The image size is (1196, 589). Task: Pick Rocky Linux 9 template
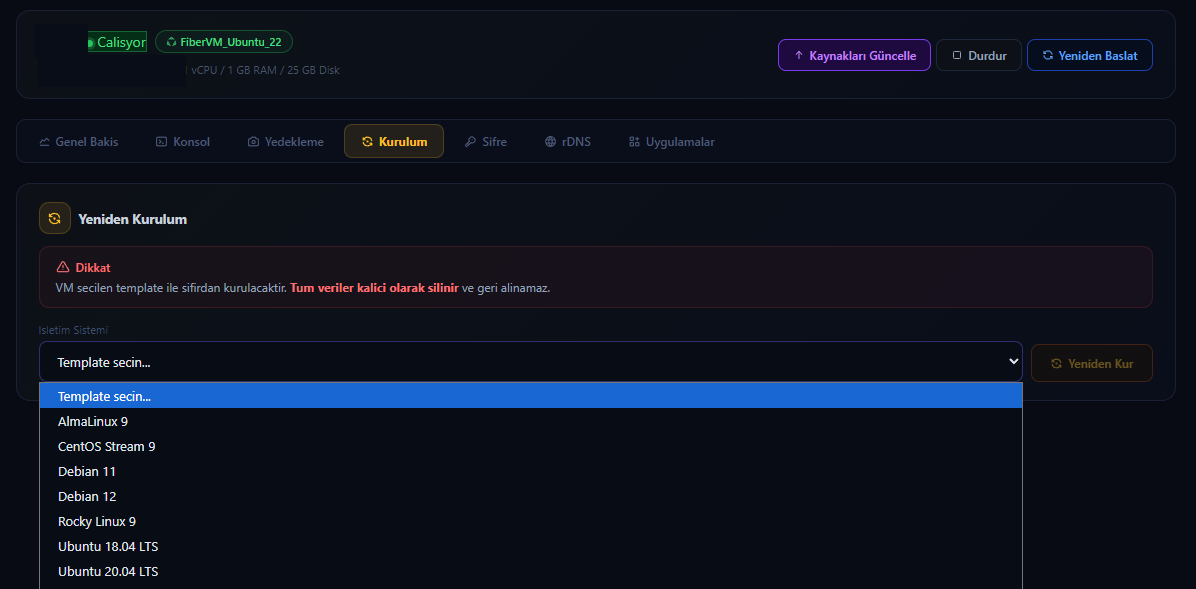click(531, 521)
